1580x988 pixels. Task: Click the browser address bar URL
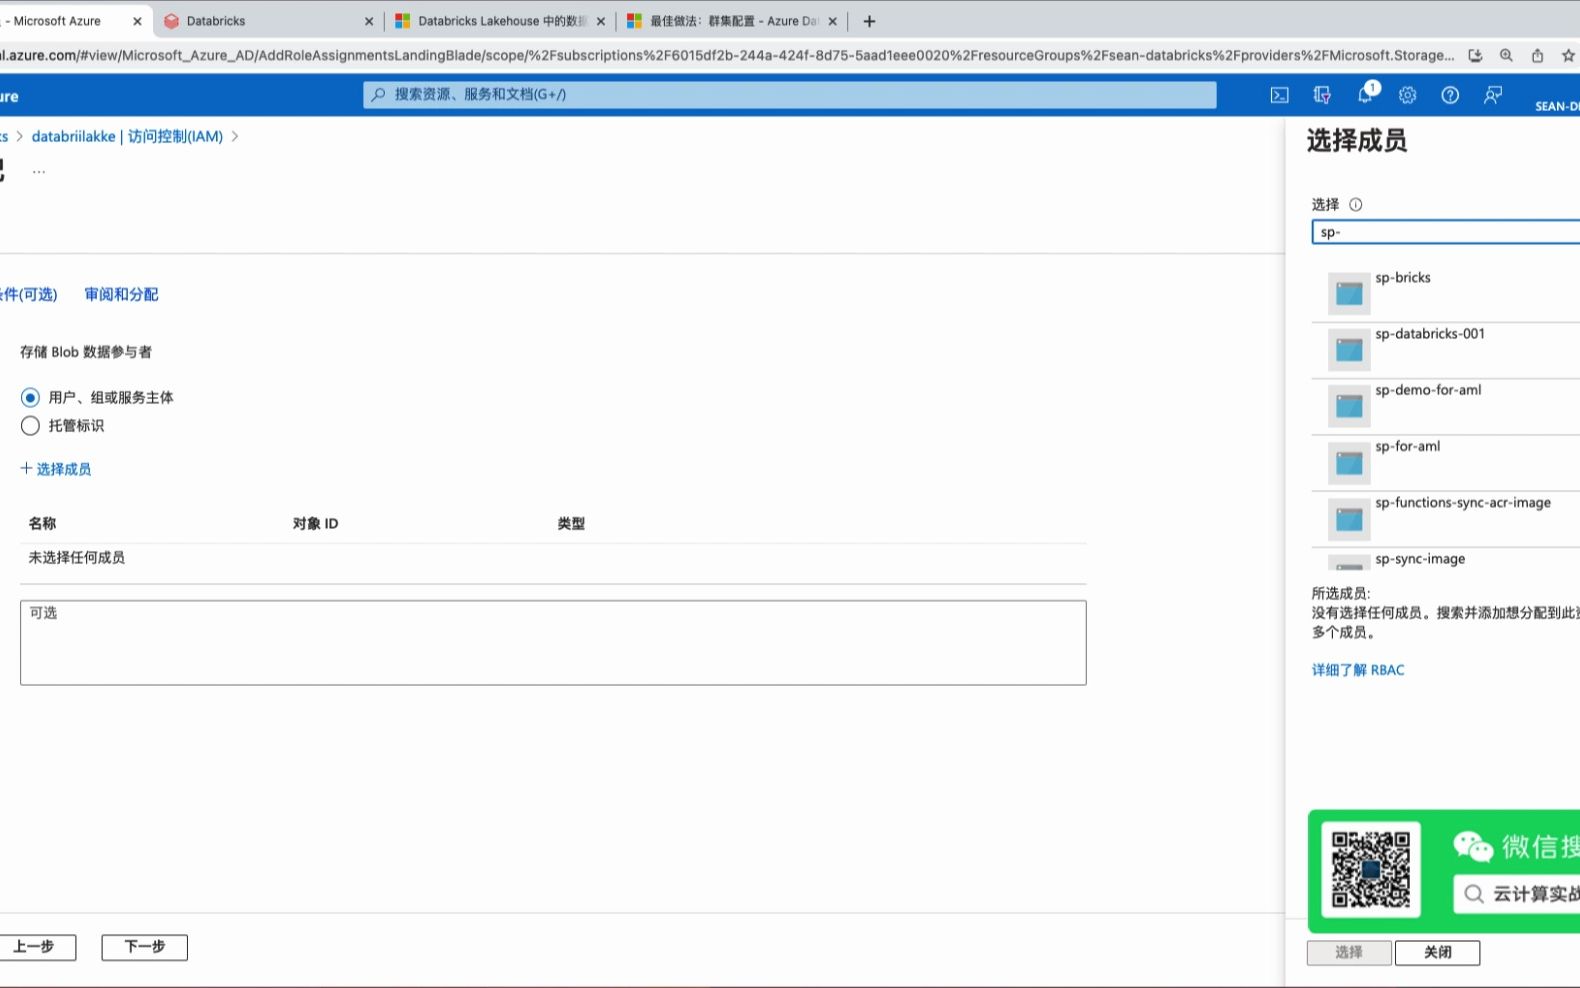727,56
